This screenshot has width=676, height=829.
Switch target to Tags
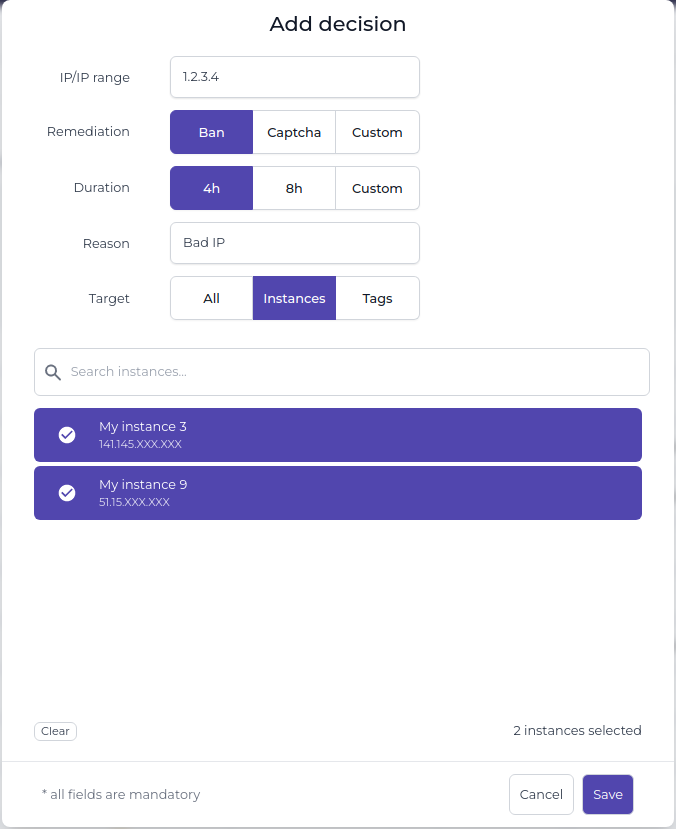pos(377,298)
